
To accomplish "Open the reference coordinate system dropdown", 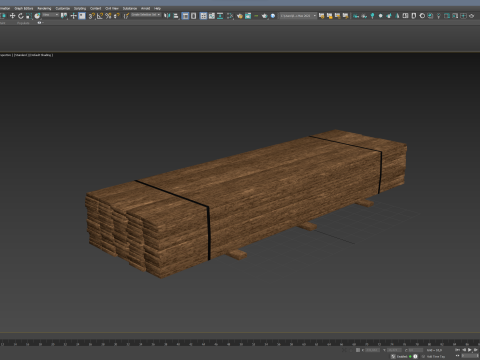I will (50, 15).
